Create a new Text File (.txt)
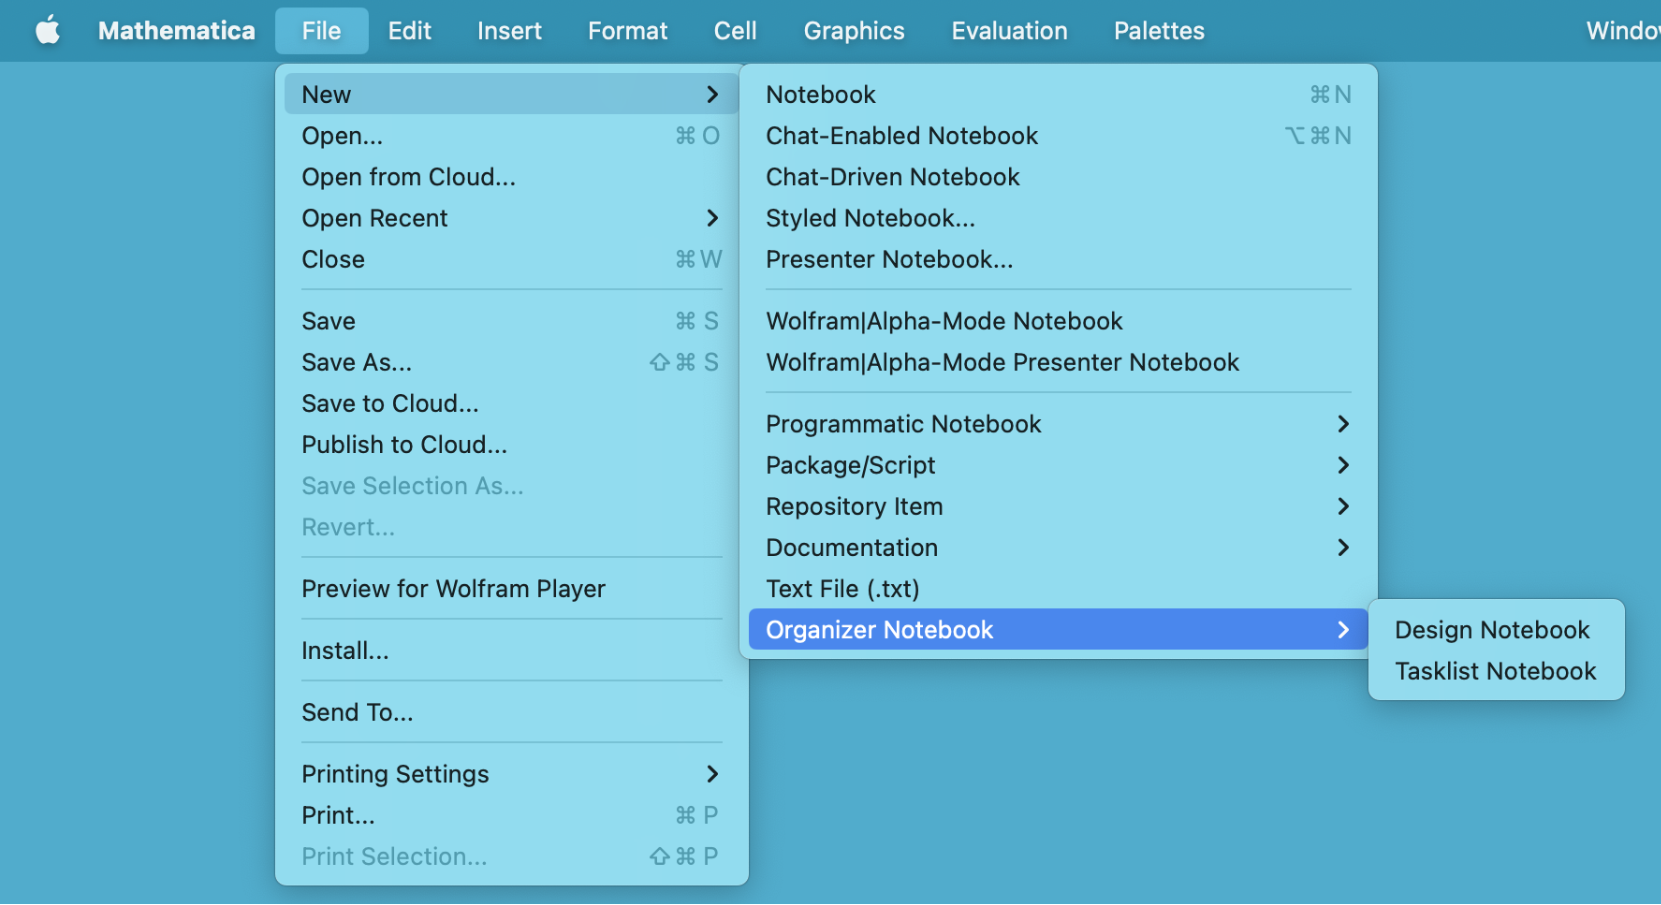The height and width of the screenshot is (905, 1661). pyautogui.click(x=842, y=589)
